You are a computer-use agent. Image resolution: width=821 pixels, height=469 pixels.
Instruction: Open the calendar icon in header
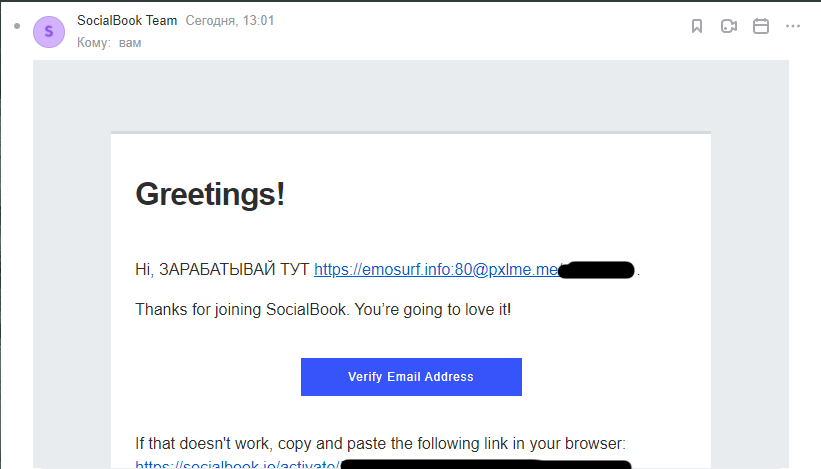coord(760,26)
